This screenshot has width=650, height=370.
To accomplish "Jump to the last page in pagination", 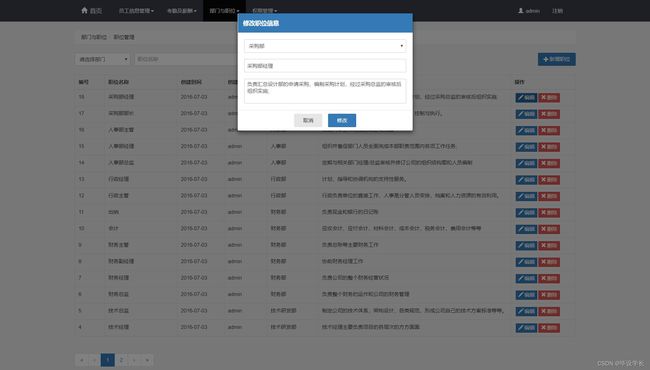I will 147,360.
